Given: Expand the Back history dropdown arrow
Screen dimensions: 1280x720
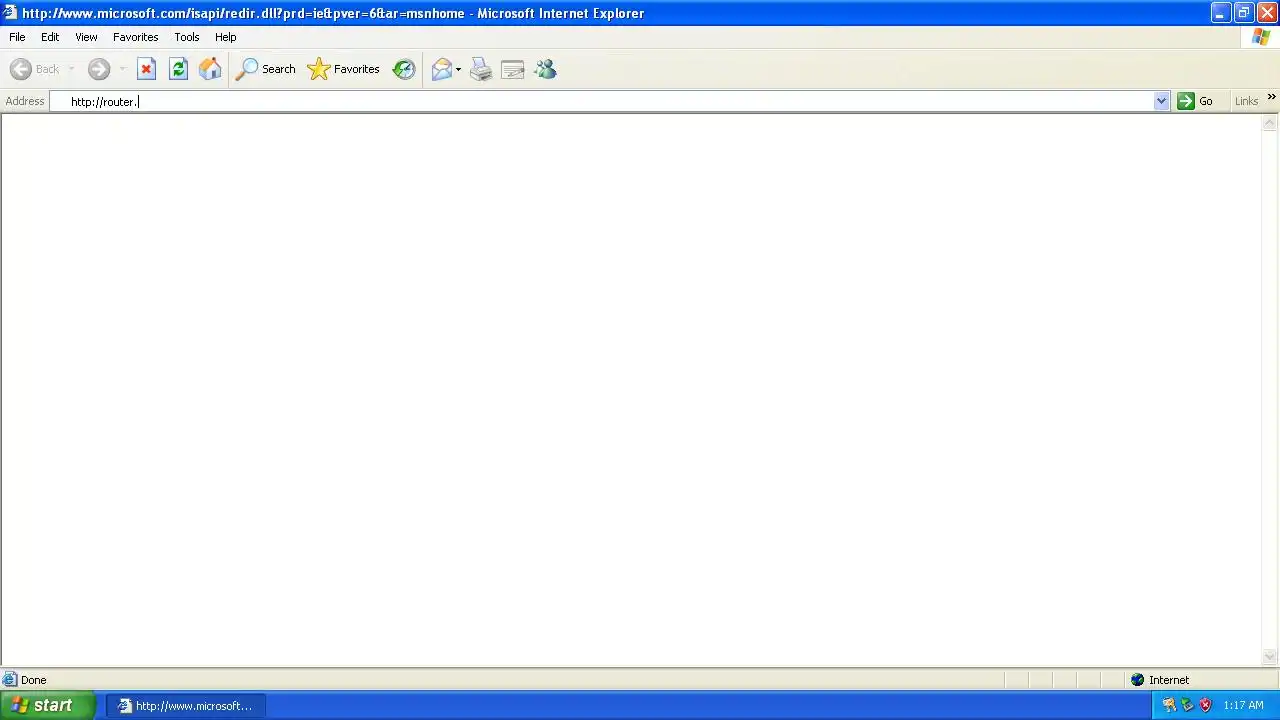Looking at the screenshot, I should pos(72,69).
